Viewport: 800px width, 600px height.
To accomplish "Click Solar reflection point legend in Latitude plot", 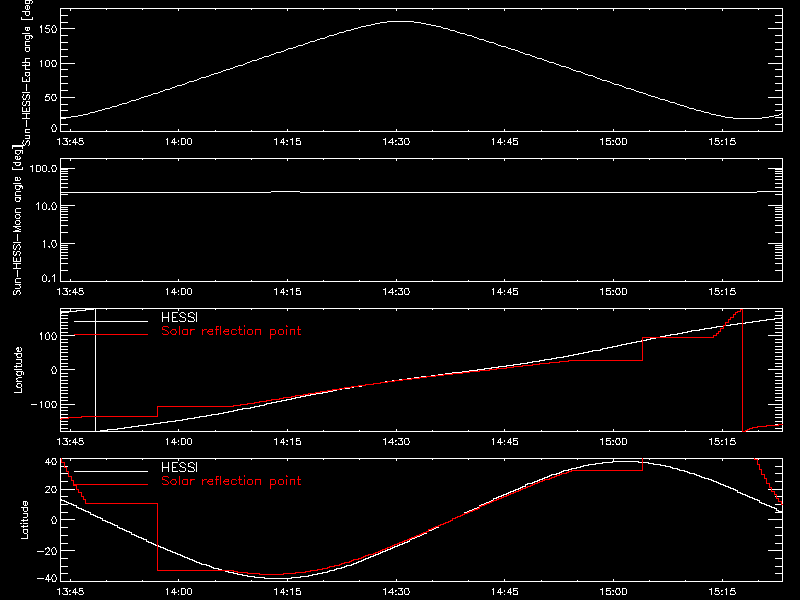I will (231, 481).
